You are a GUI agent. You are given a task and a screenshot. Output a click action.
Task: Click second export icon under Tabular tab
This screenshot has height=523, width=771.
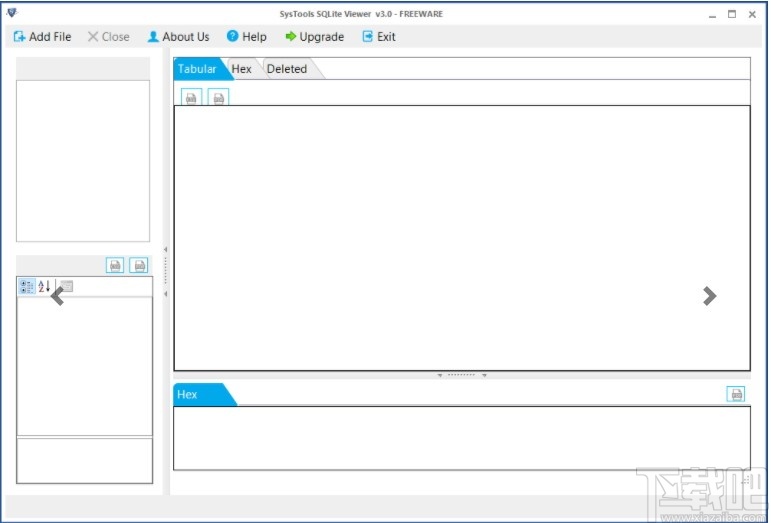click(218, 98)
